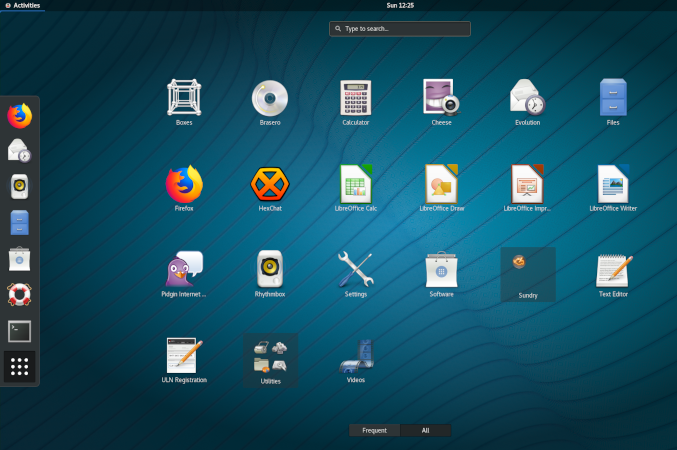Viewport: 677px width, 450px height.
Task: Toggle Show Applications grid button
Action: tap(19, 366)
